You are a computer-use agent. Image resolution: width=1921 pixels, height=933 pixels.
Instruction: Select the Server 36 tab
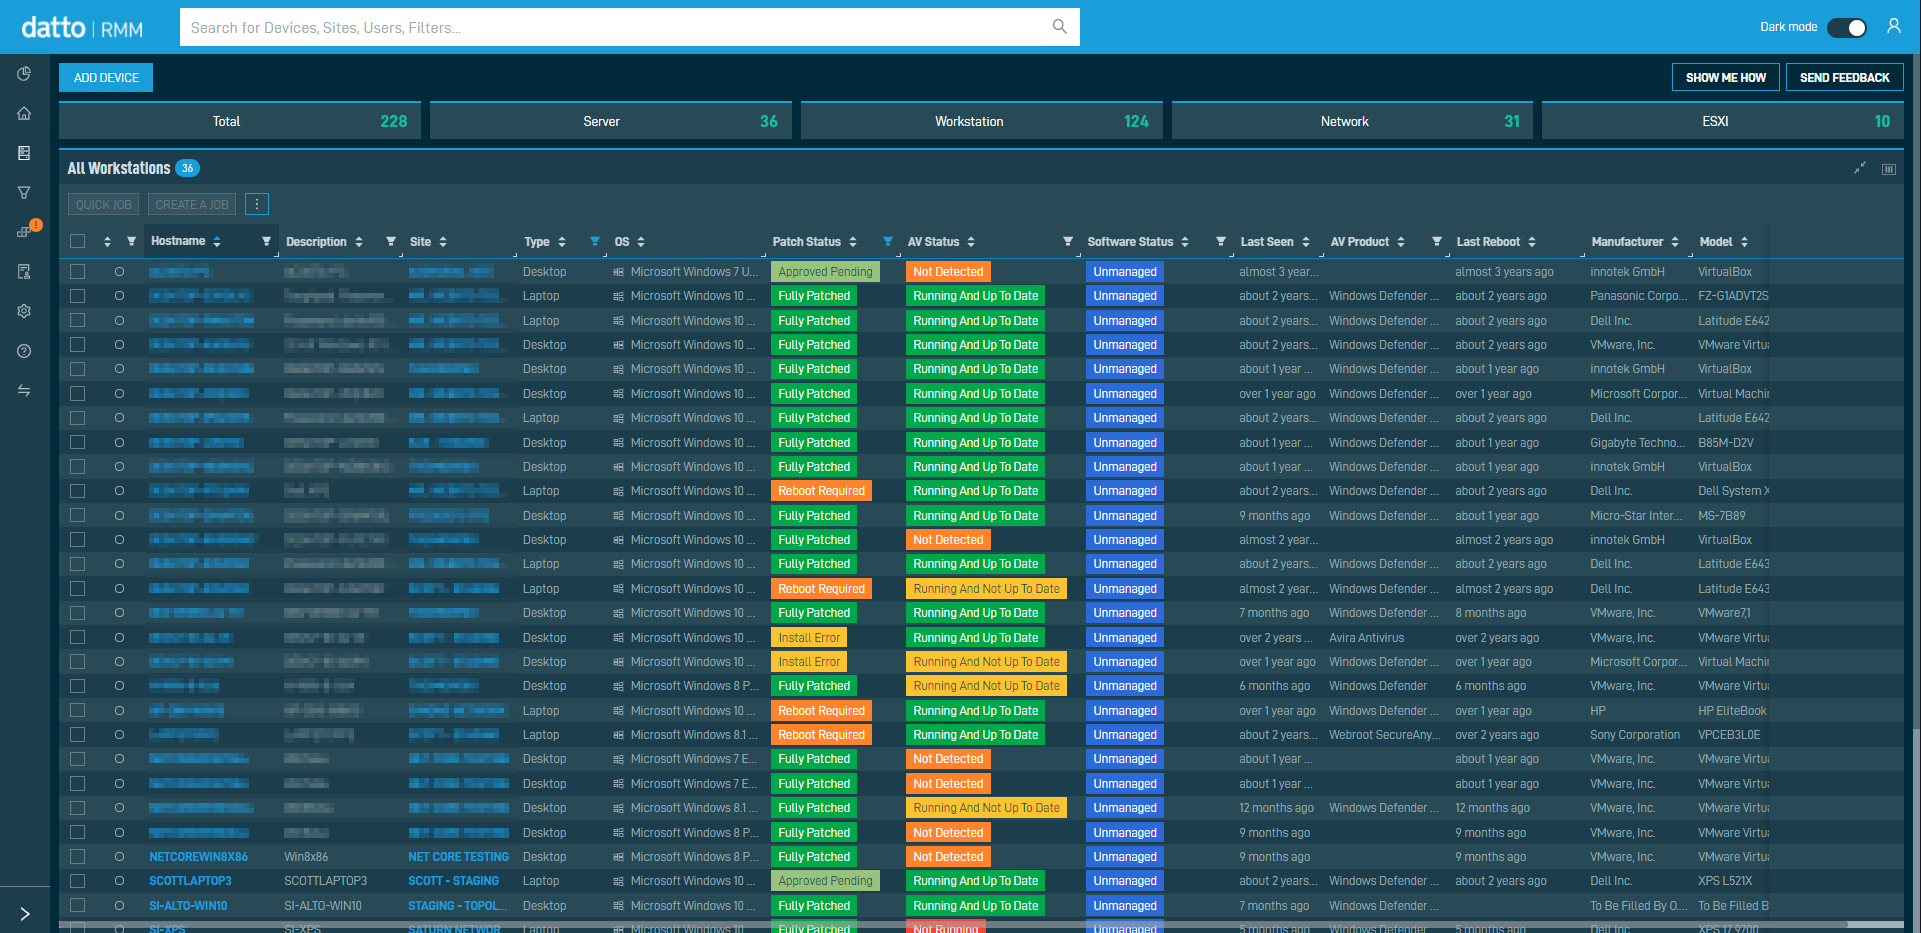coord(611,121)
